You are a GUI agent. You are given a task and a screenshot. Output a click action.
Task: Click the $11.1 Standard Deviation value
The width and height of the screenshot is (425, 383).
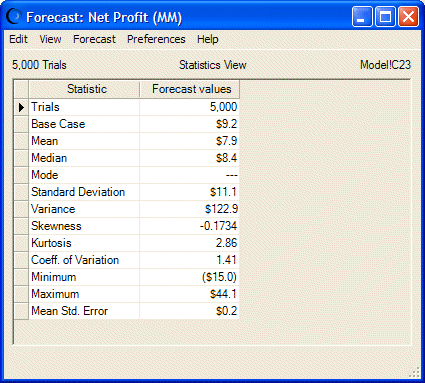[223, 192]
